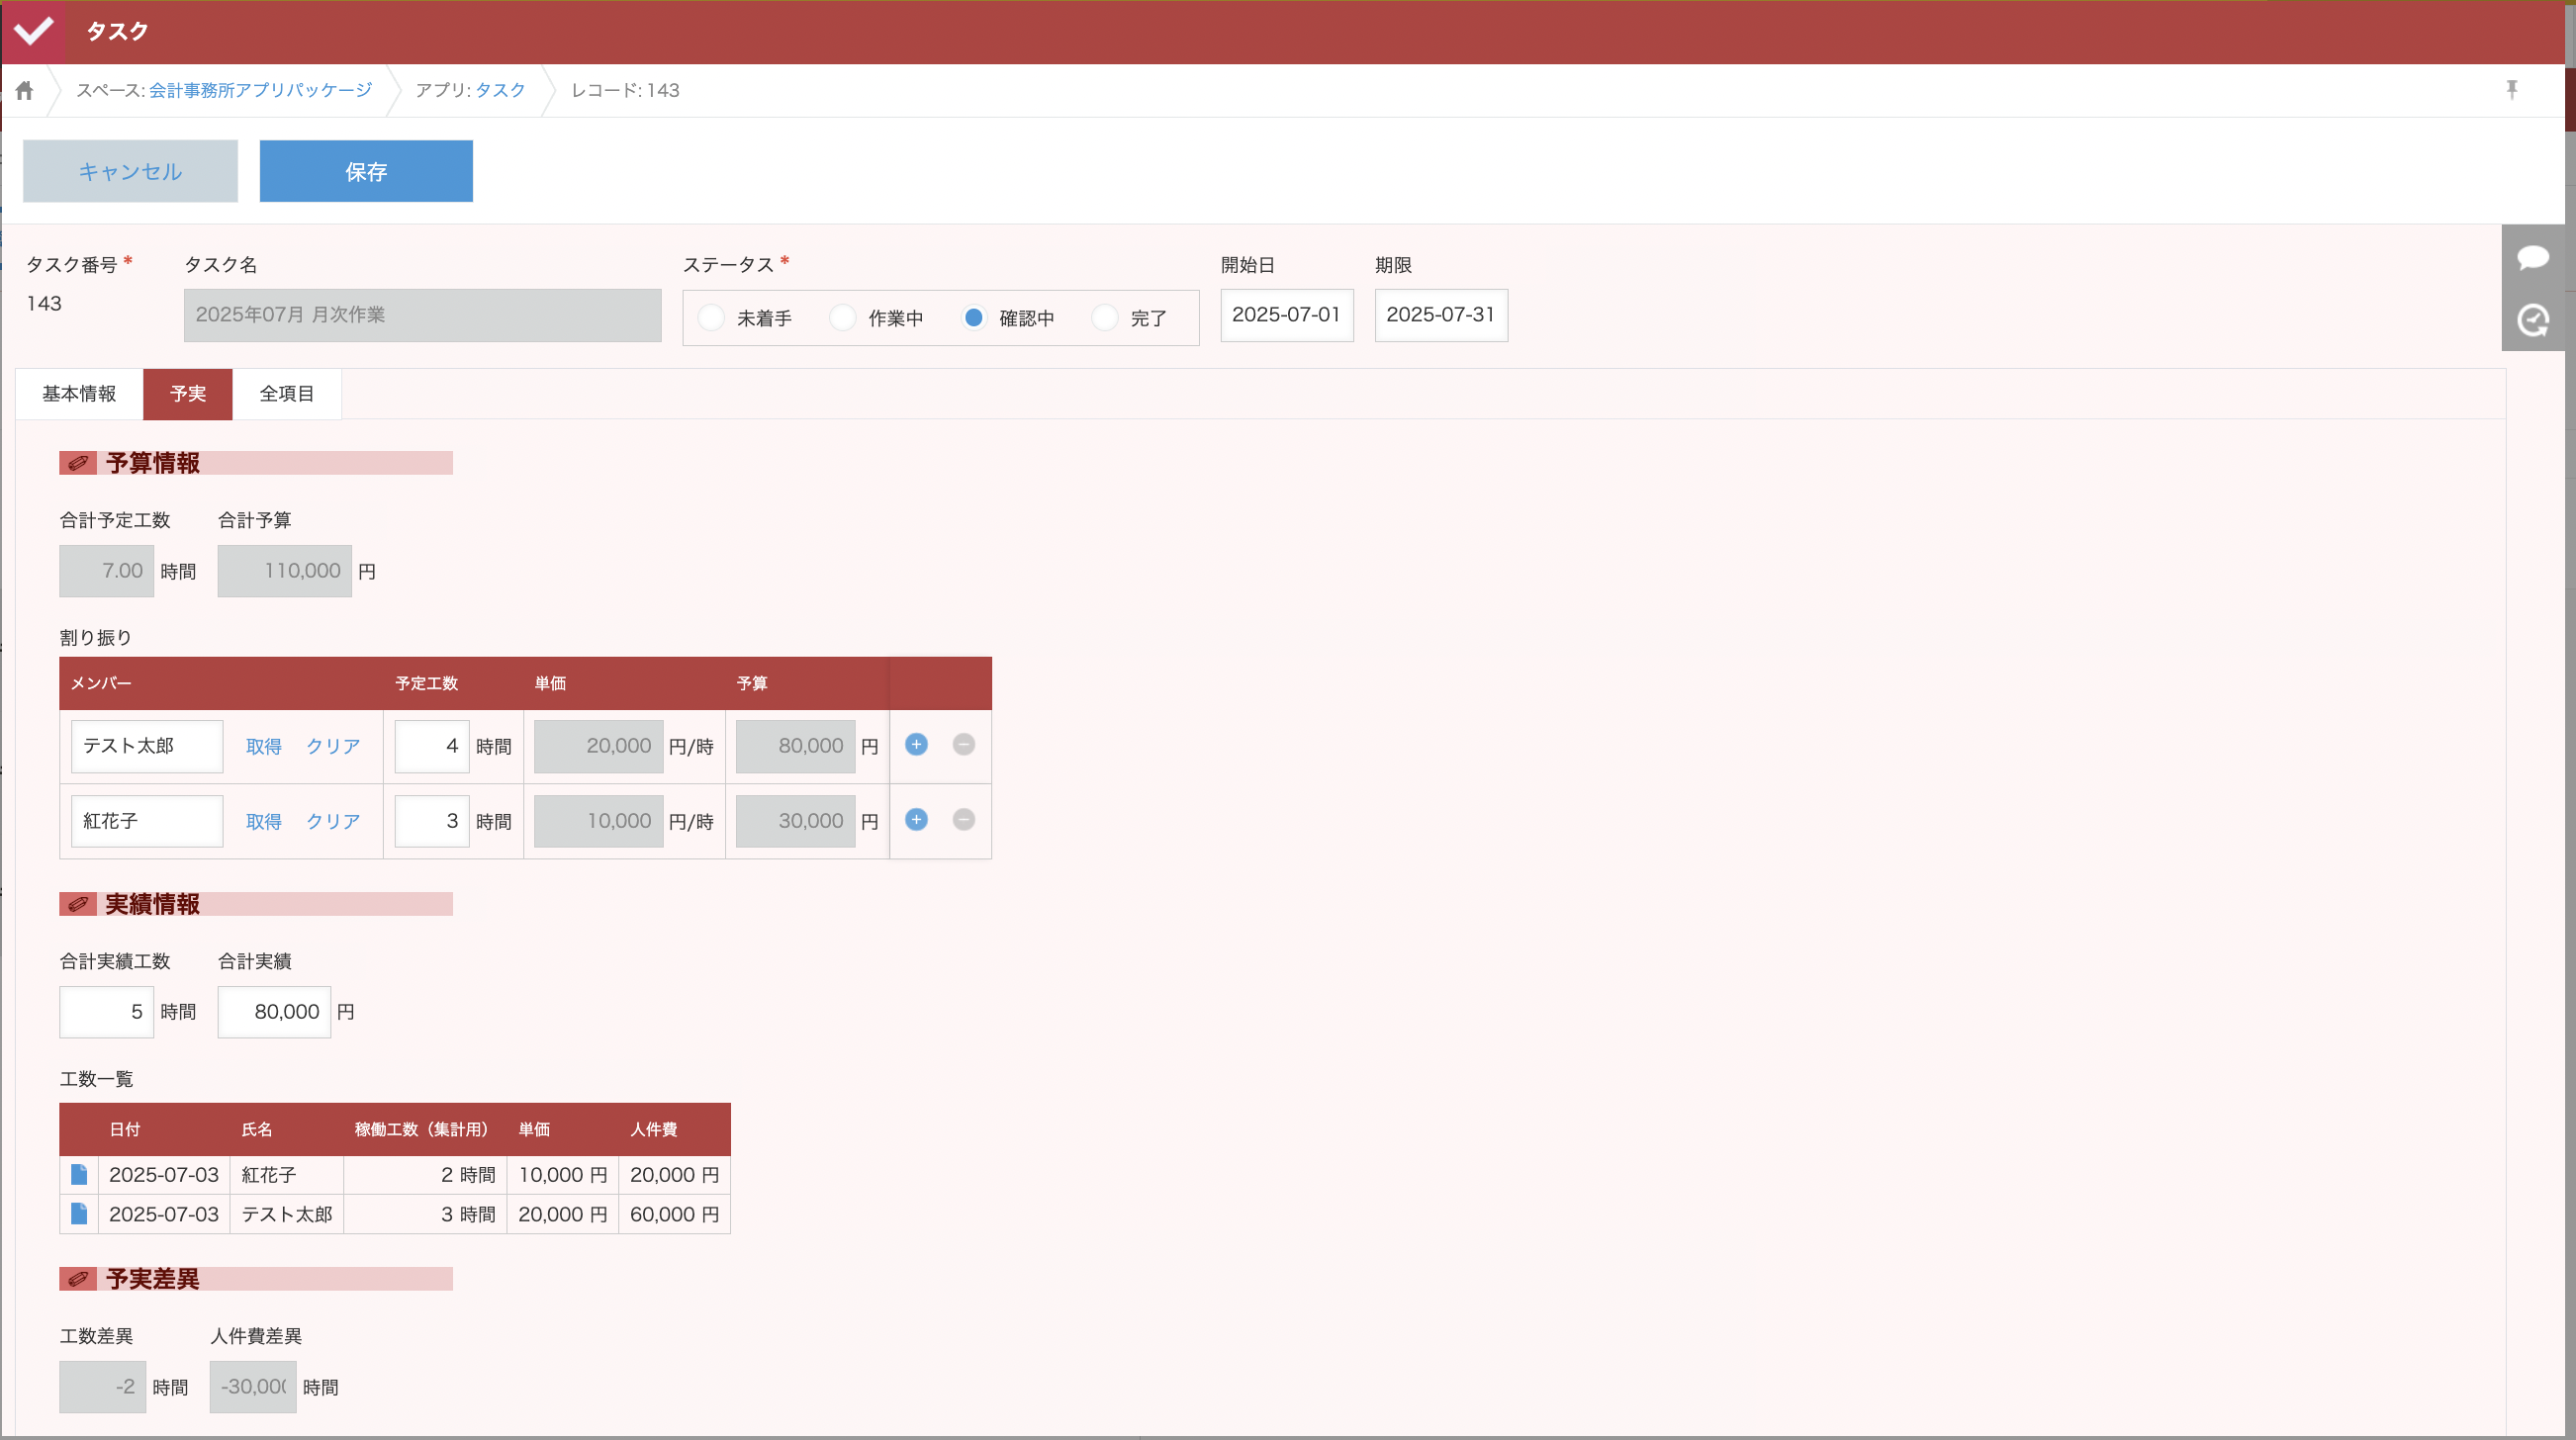Pin the record with the pin icon
The image size is (2576, 1440).
pos(2512,90)
